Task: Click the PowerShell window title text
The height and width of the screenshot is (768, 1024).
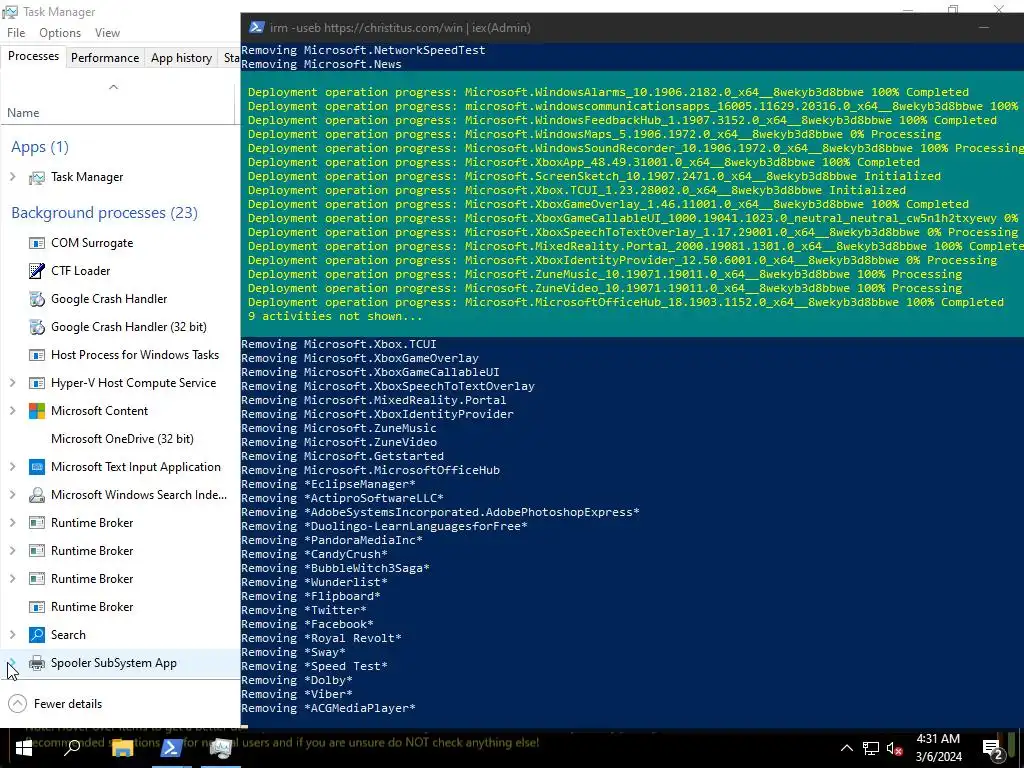Action: (x=400, y=28)
